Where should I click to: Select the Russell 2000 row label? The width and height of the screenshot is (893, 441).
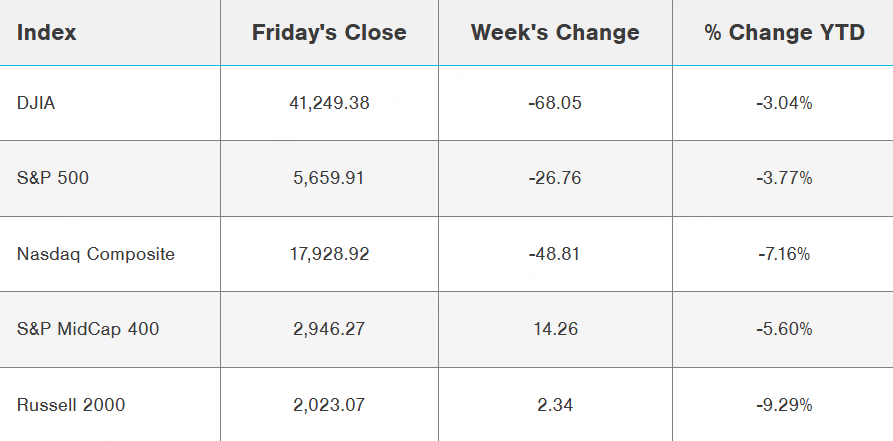click(x=71, y=405)
